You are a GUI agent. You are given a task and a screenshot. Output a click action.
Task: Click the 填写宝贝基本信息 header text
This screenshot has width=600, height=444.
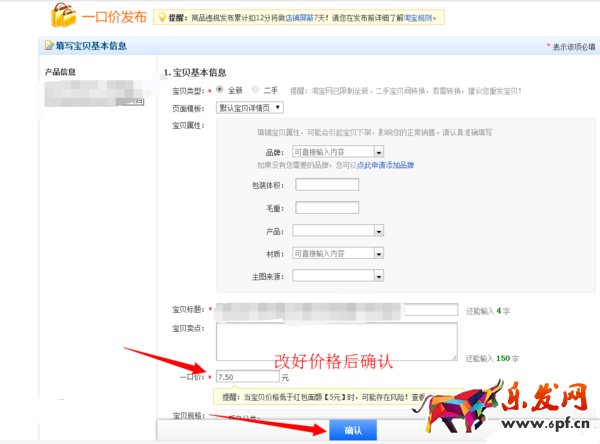[x=91, y=46]
